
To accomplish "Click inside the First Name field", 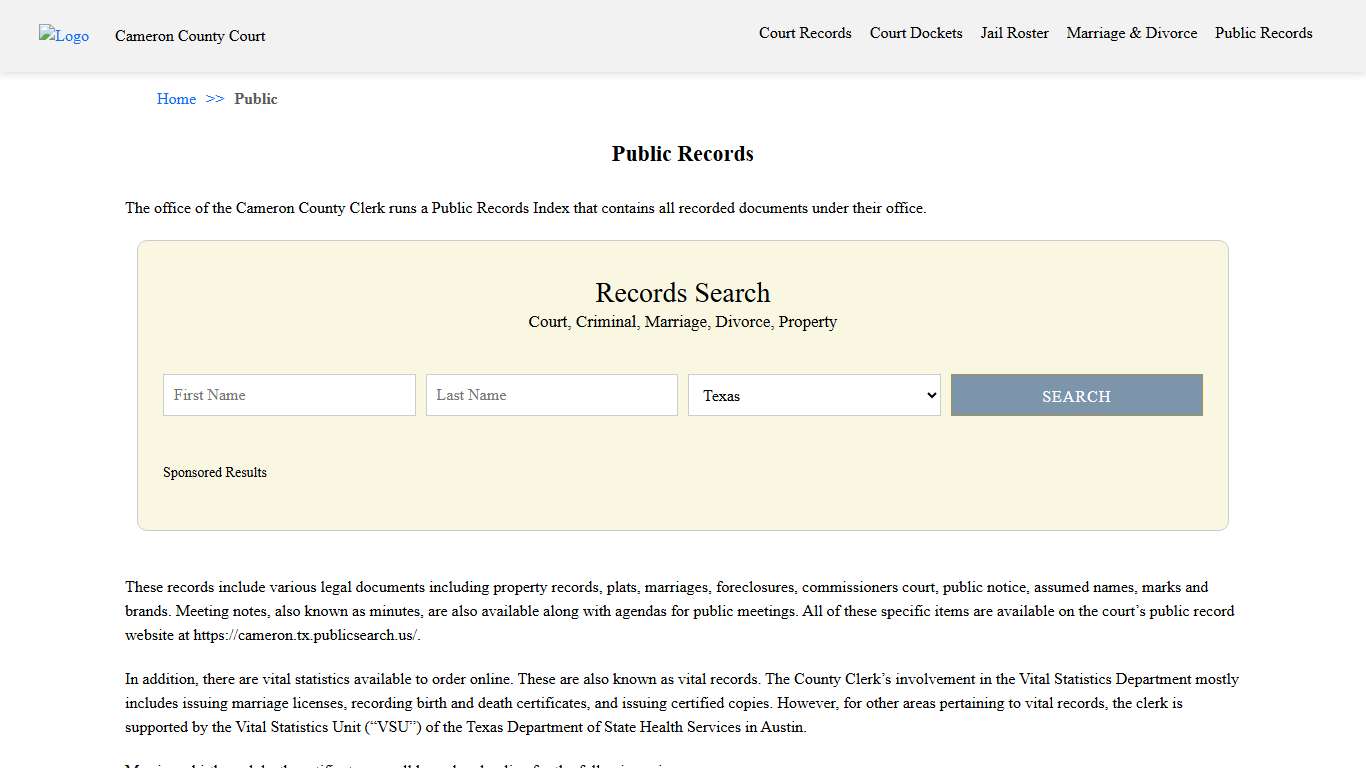I will 288,395.
